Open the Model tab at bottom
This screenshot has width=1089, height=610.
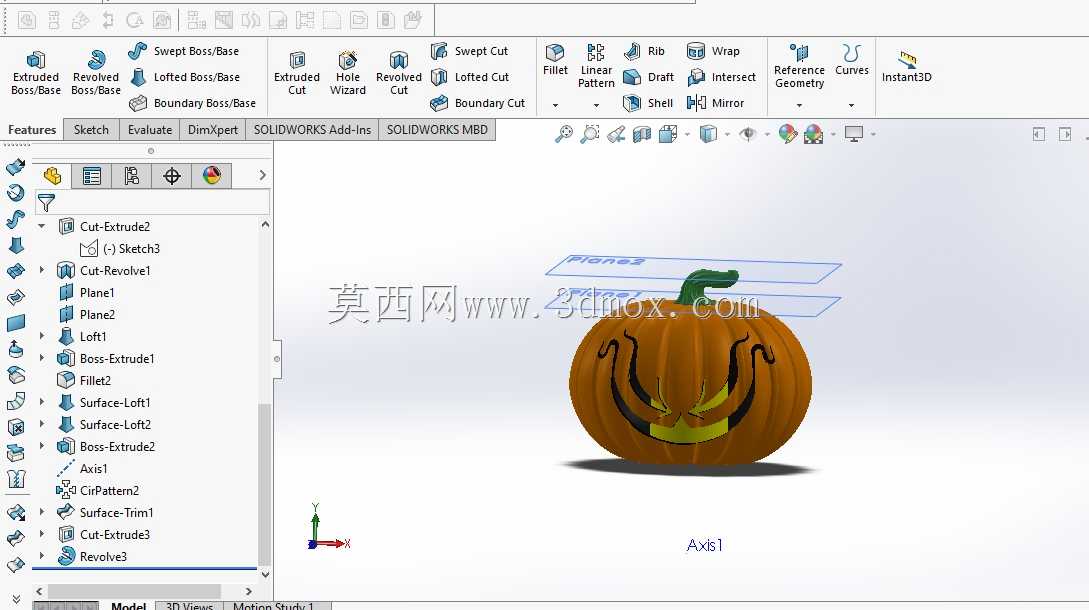[x=128, y=606]
